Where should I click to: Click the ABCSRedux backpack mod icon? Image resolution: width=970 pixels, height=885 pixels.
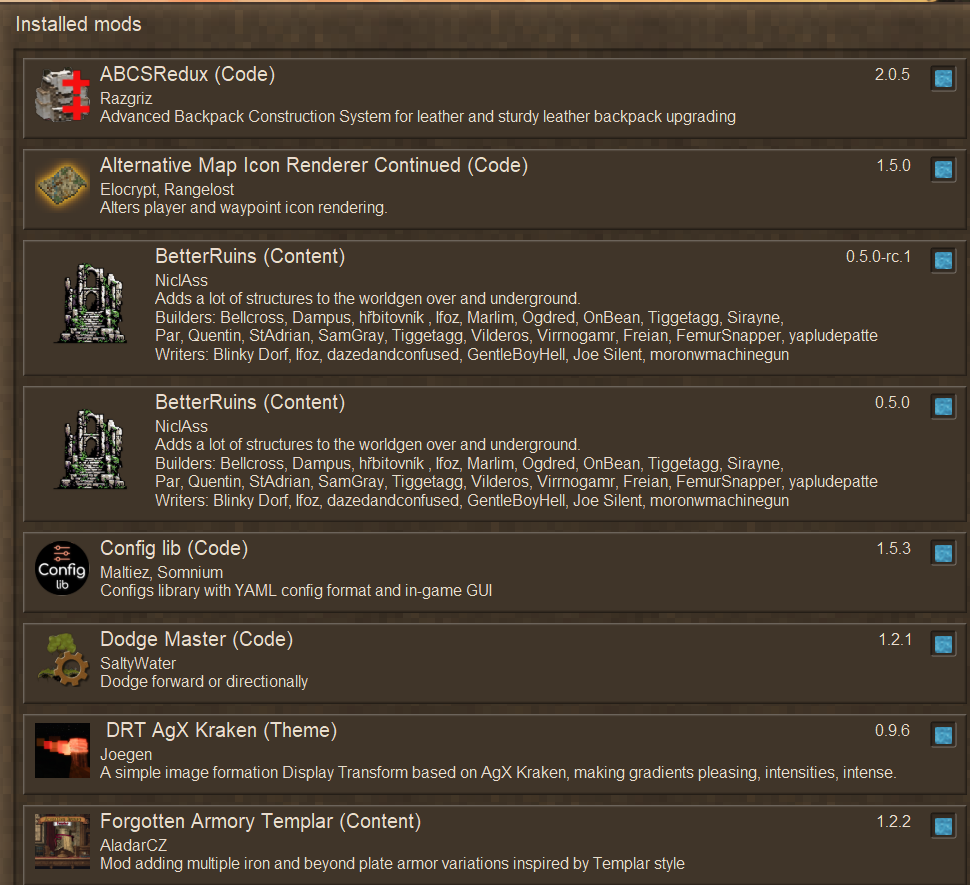[x=62, y=95]
